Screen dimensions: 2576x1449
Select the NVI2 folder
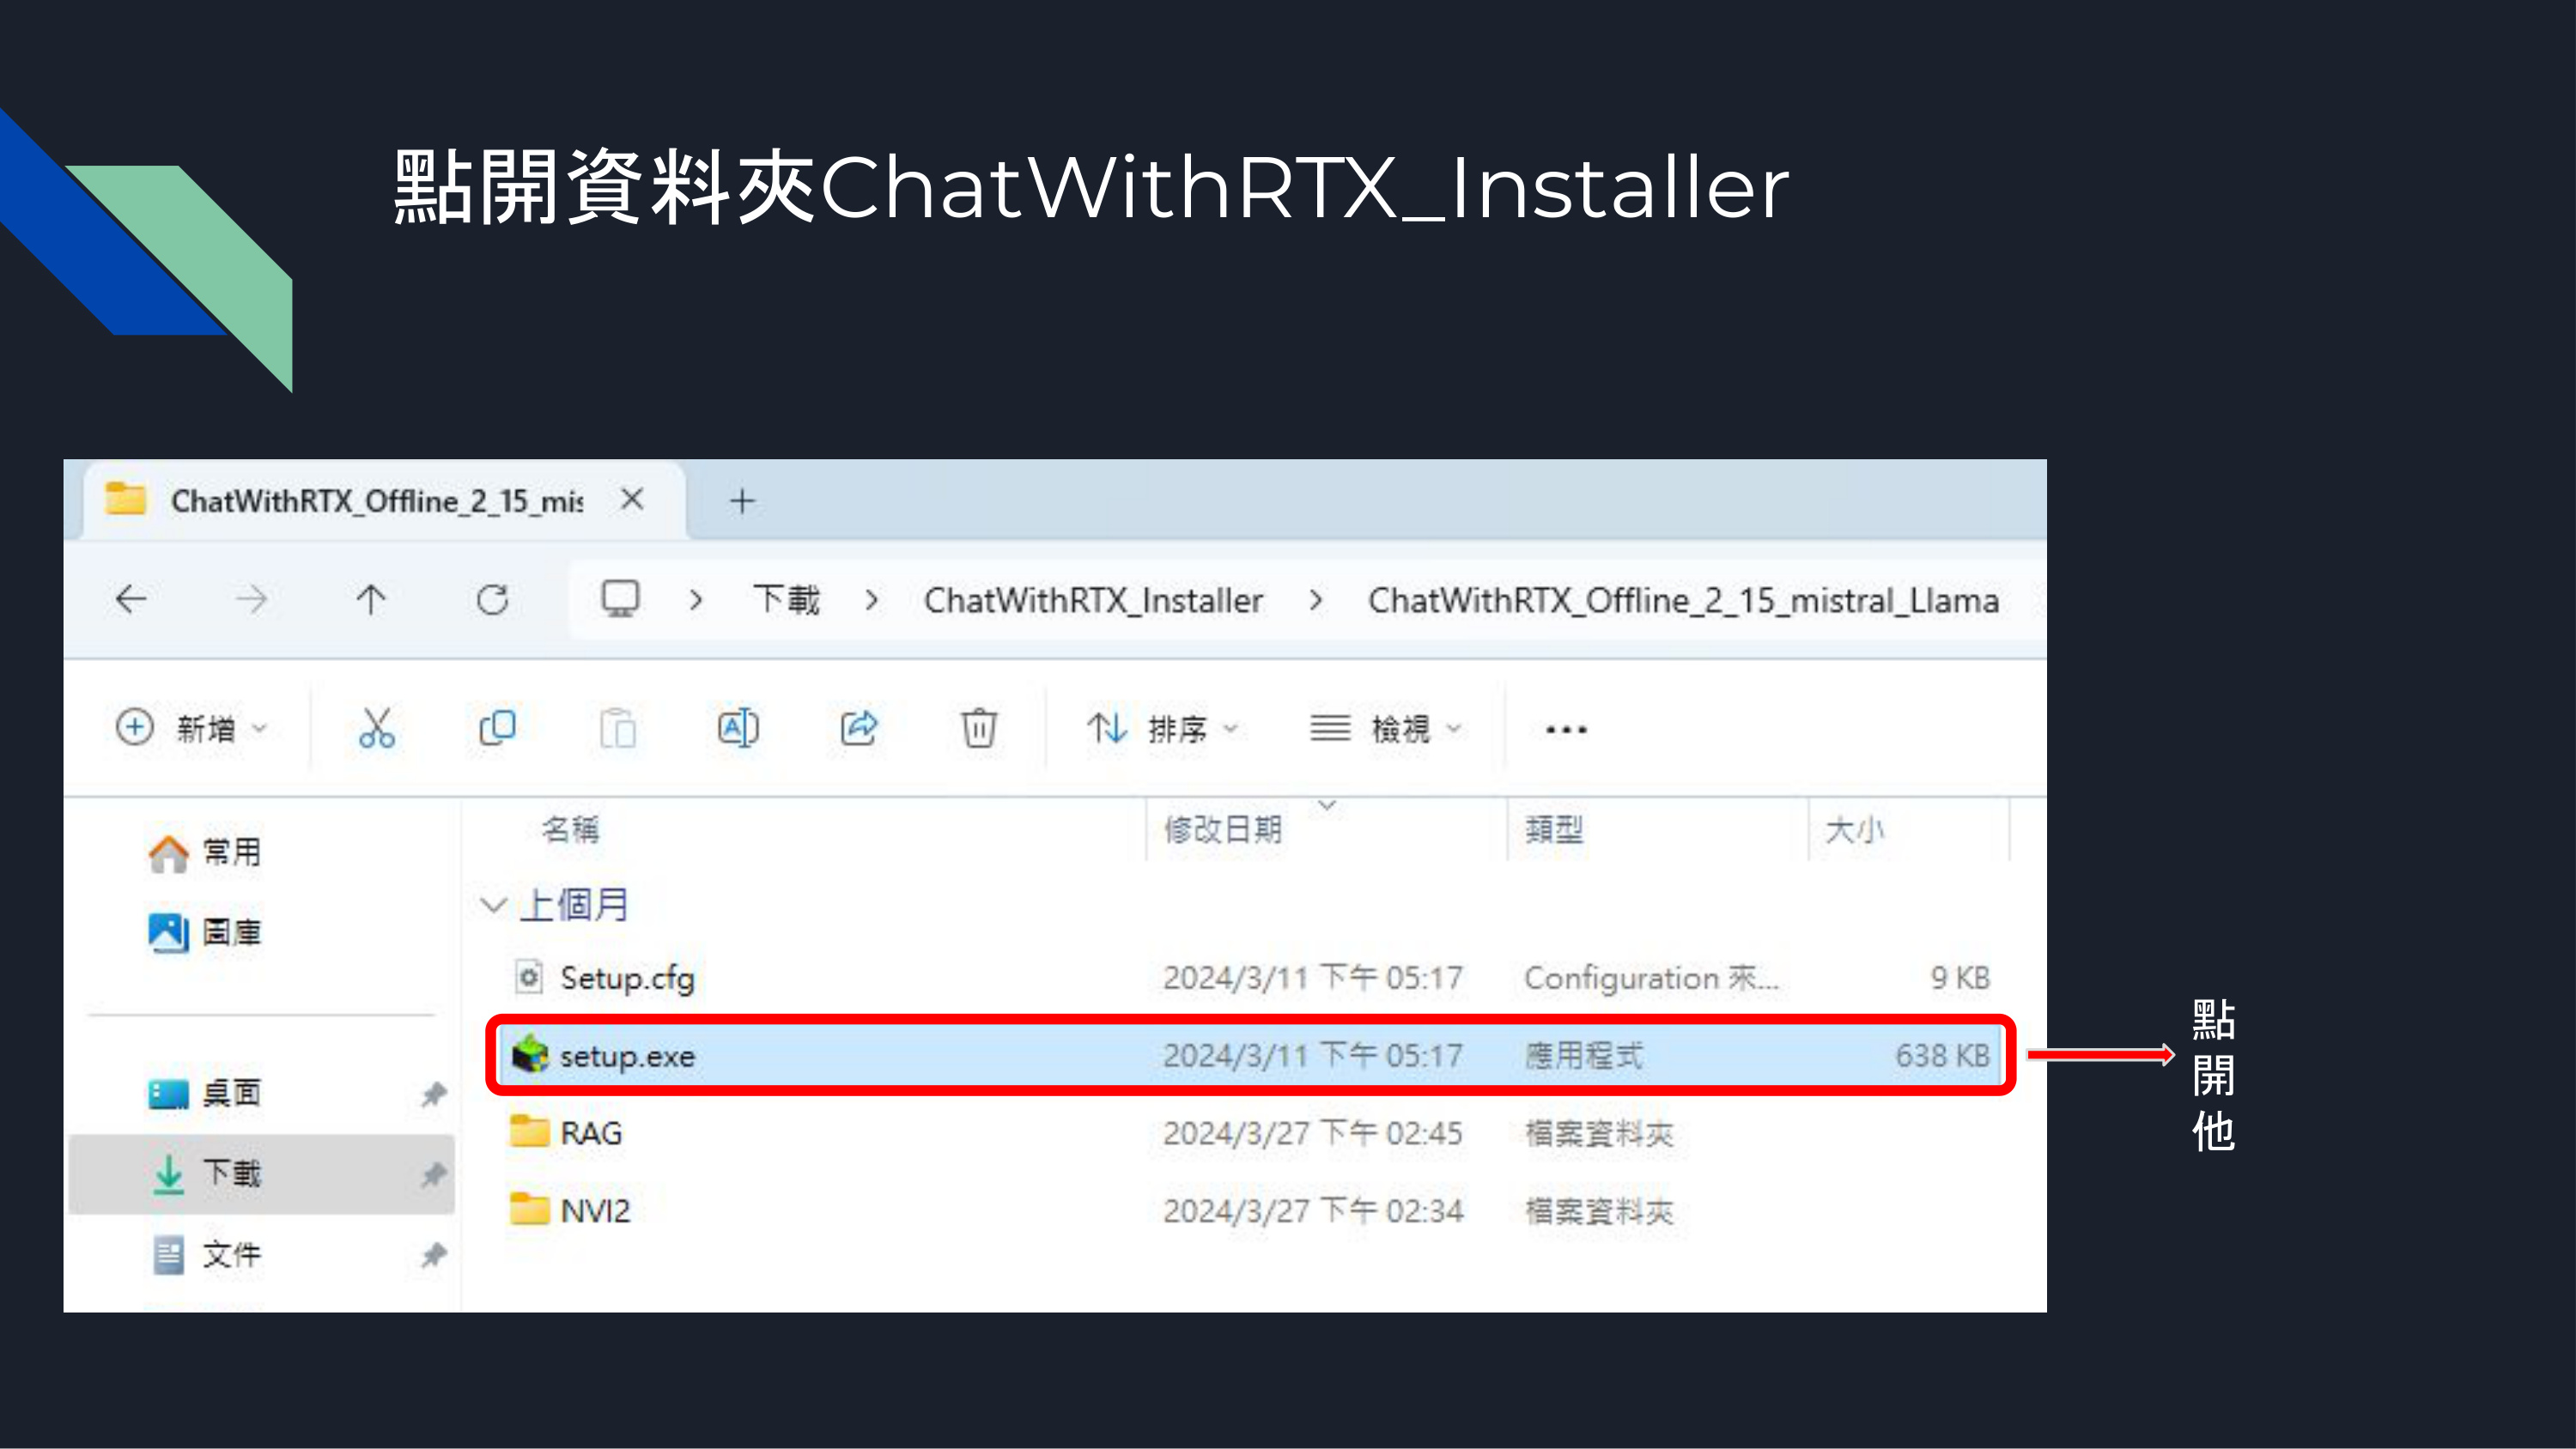[x=1250, y=1211]
